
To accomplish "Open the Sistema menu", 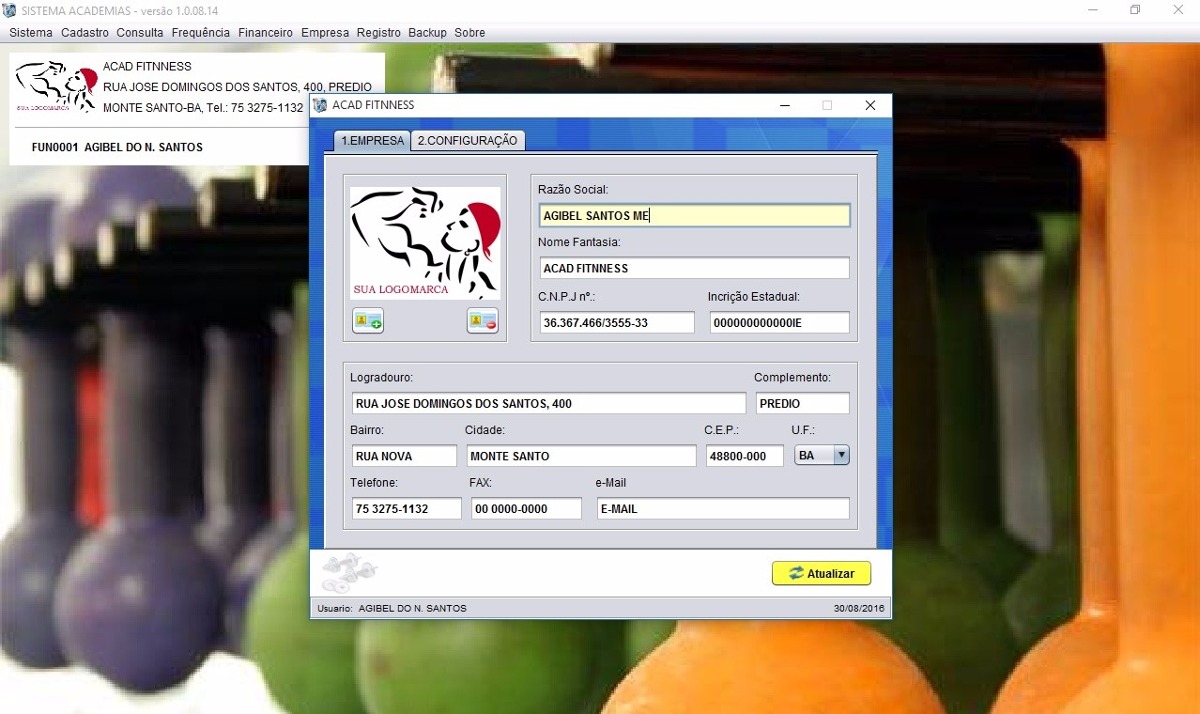I will point(30,32).
